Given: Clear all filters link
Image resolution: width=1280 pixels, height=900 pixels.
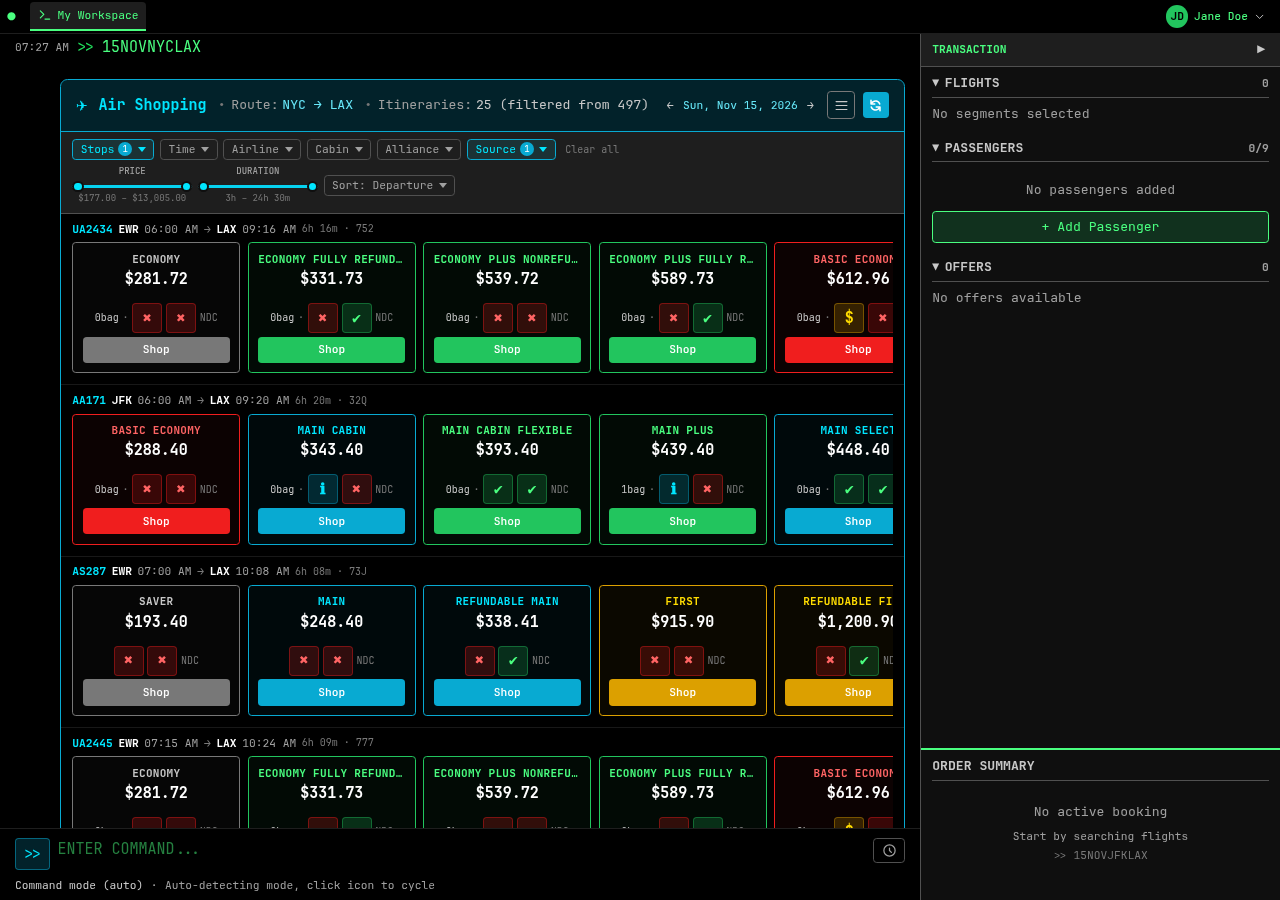Looking at the screenshot, I should [x=592, y=150].
